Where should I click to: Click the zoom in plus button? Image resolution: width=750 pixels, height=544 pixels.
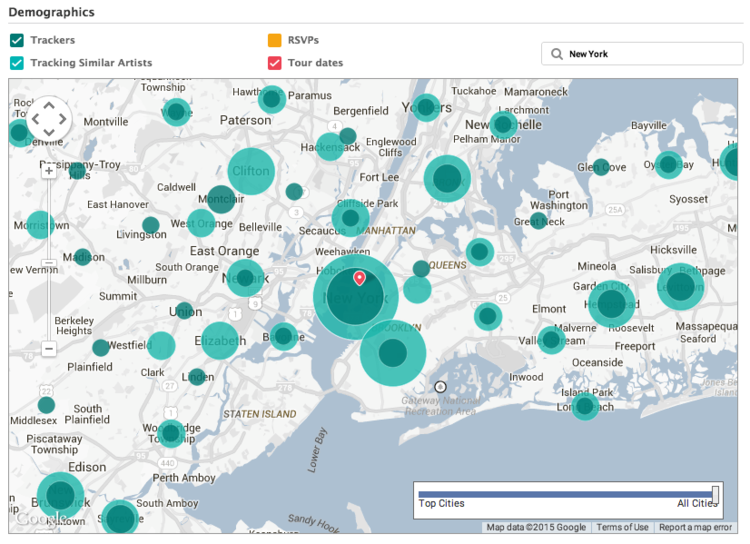point(48,171)
